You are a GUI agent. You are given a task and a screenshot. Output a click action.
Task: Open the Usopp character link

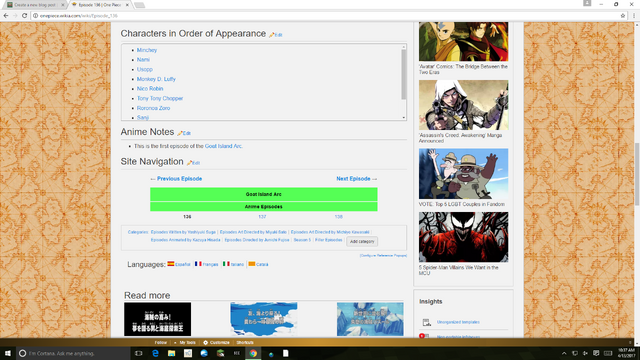pyautogui.click(x=144, y=69)
